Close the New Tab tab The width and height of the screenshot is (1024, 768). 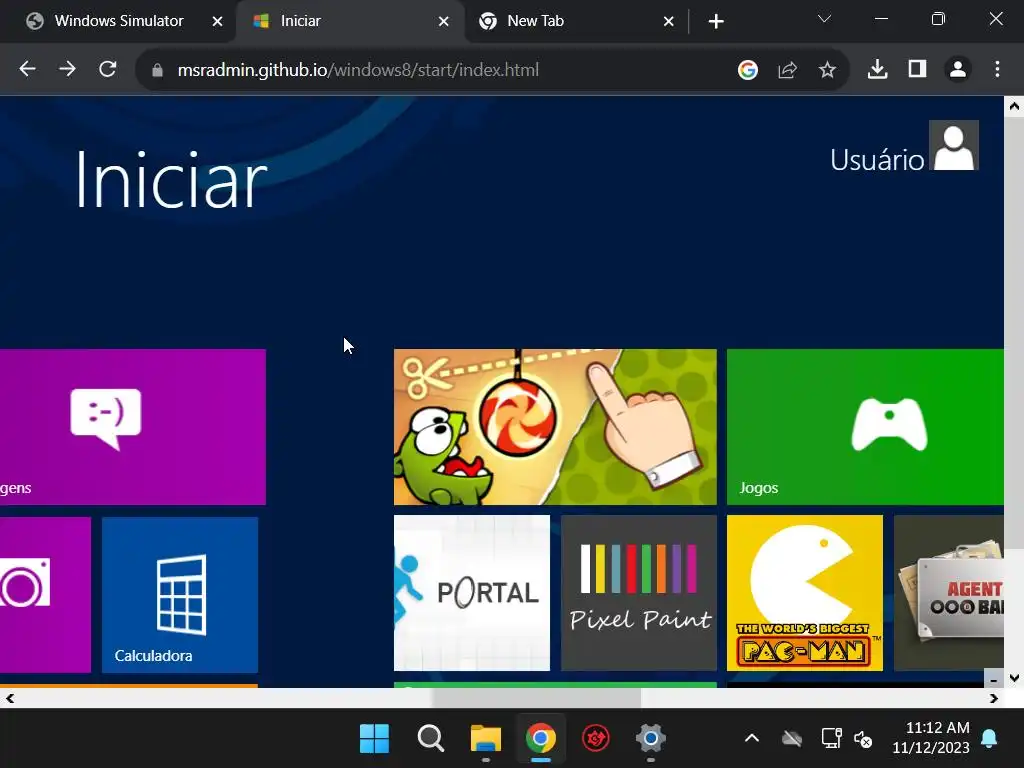668,22
